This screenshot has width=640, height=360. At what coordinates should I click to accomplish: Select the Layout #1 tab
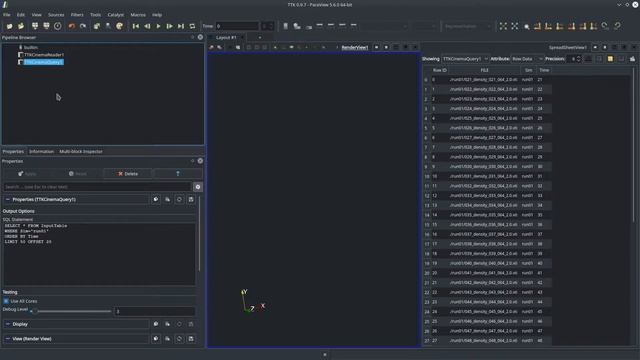pos(226,38)
